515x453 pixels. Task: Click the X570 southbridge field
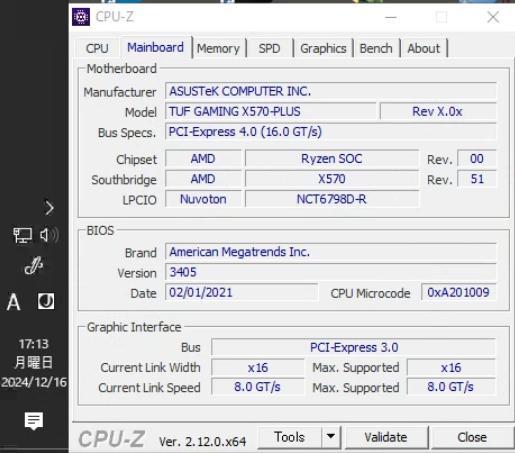[332, 179]
